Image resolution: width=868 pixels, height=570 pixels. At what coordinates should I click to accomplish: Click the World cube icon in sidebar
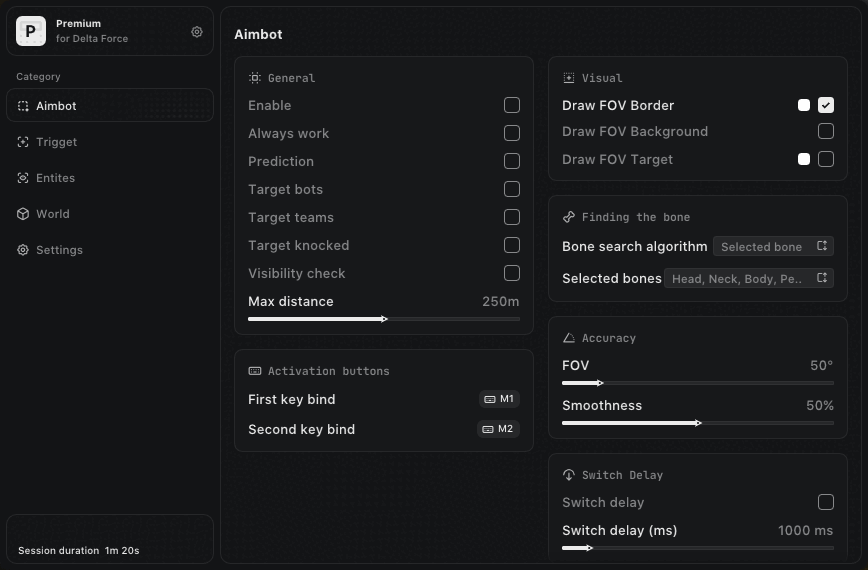pyautogui.click(x=23, y=214)
